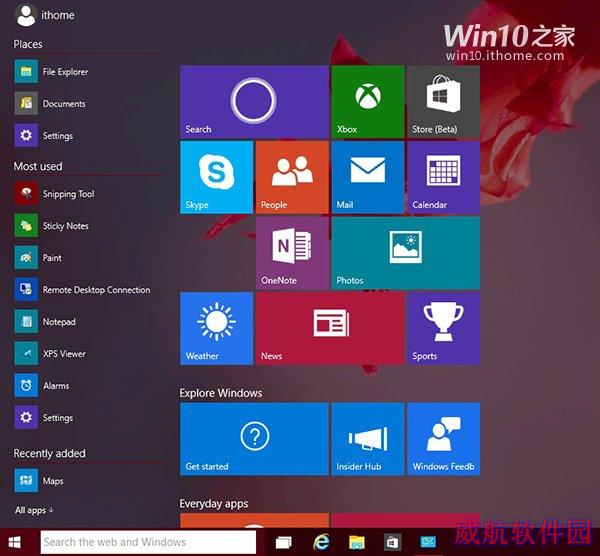Click the Everyday apps group header
600x556 pixels.
[x=214, y=504]
